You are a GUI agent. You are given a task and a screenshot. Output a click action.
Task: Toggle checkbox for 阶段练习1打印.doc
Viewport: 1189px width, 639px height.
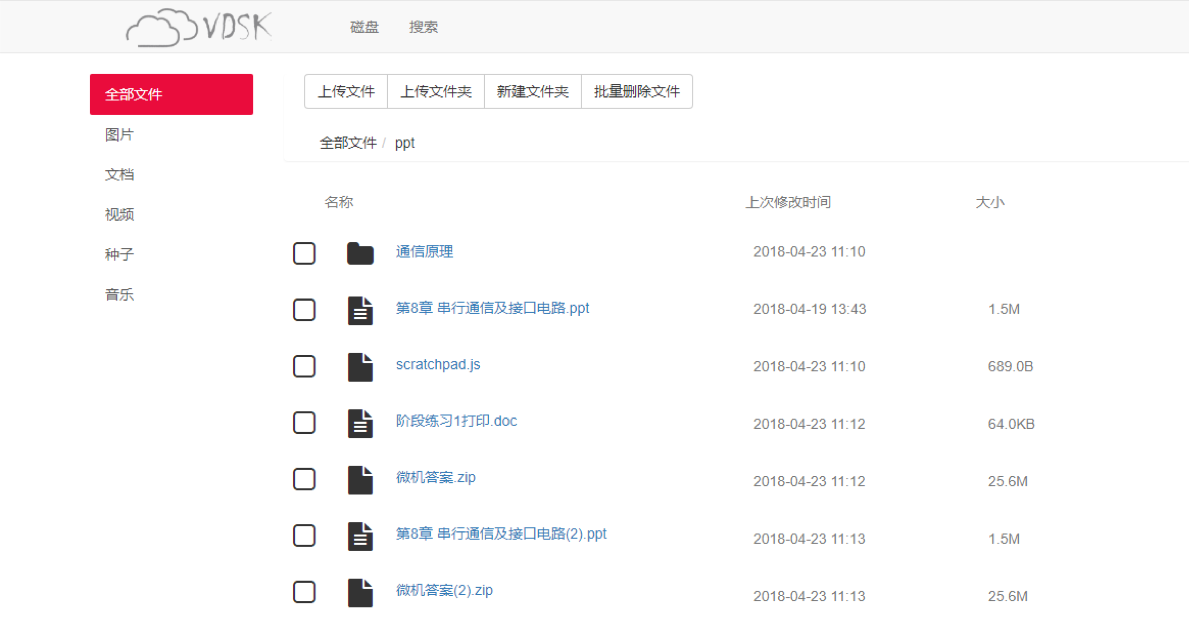tap(304, 422)
